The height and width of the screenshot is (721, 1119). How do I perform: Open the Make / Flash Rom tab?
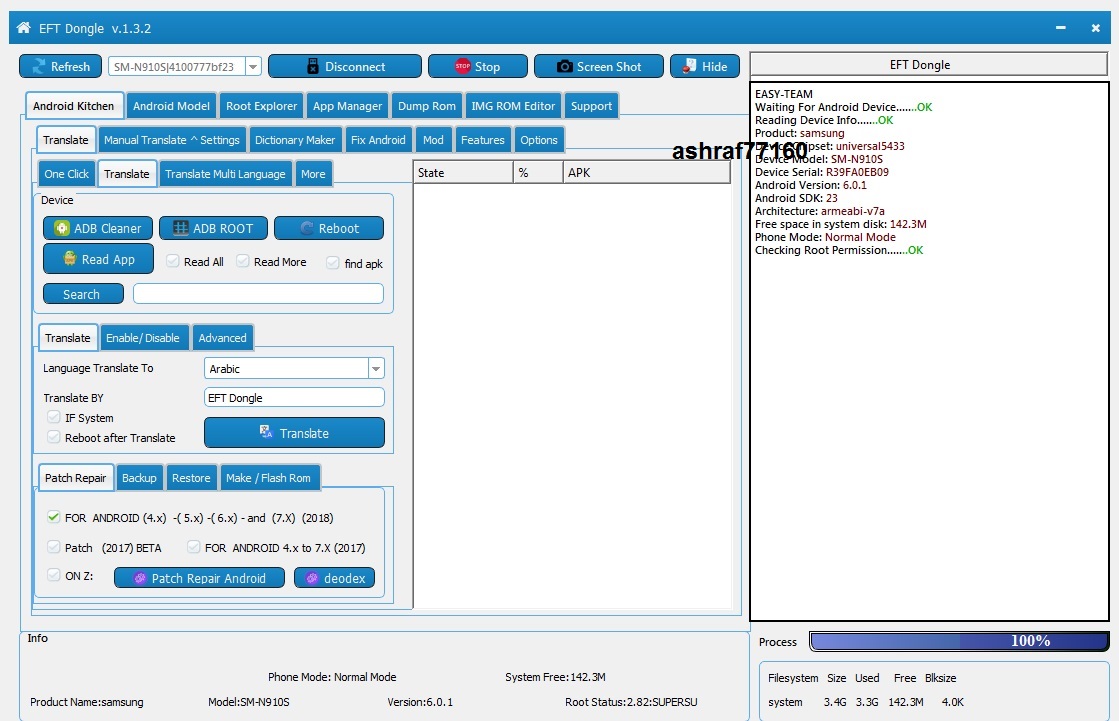click(268, 478)
